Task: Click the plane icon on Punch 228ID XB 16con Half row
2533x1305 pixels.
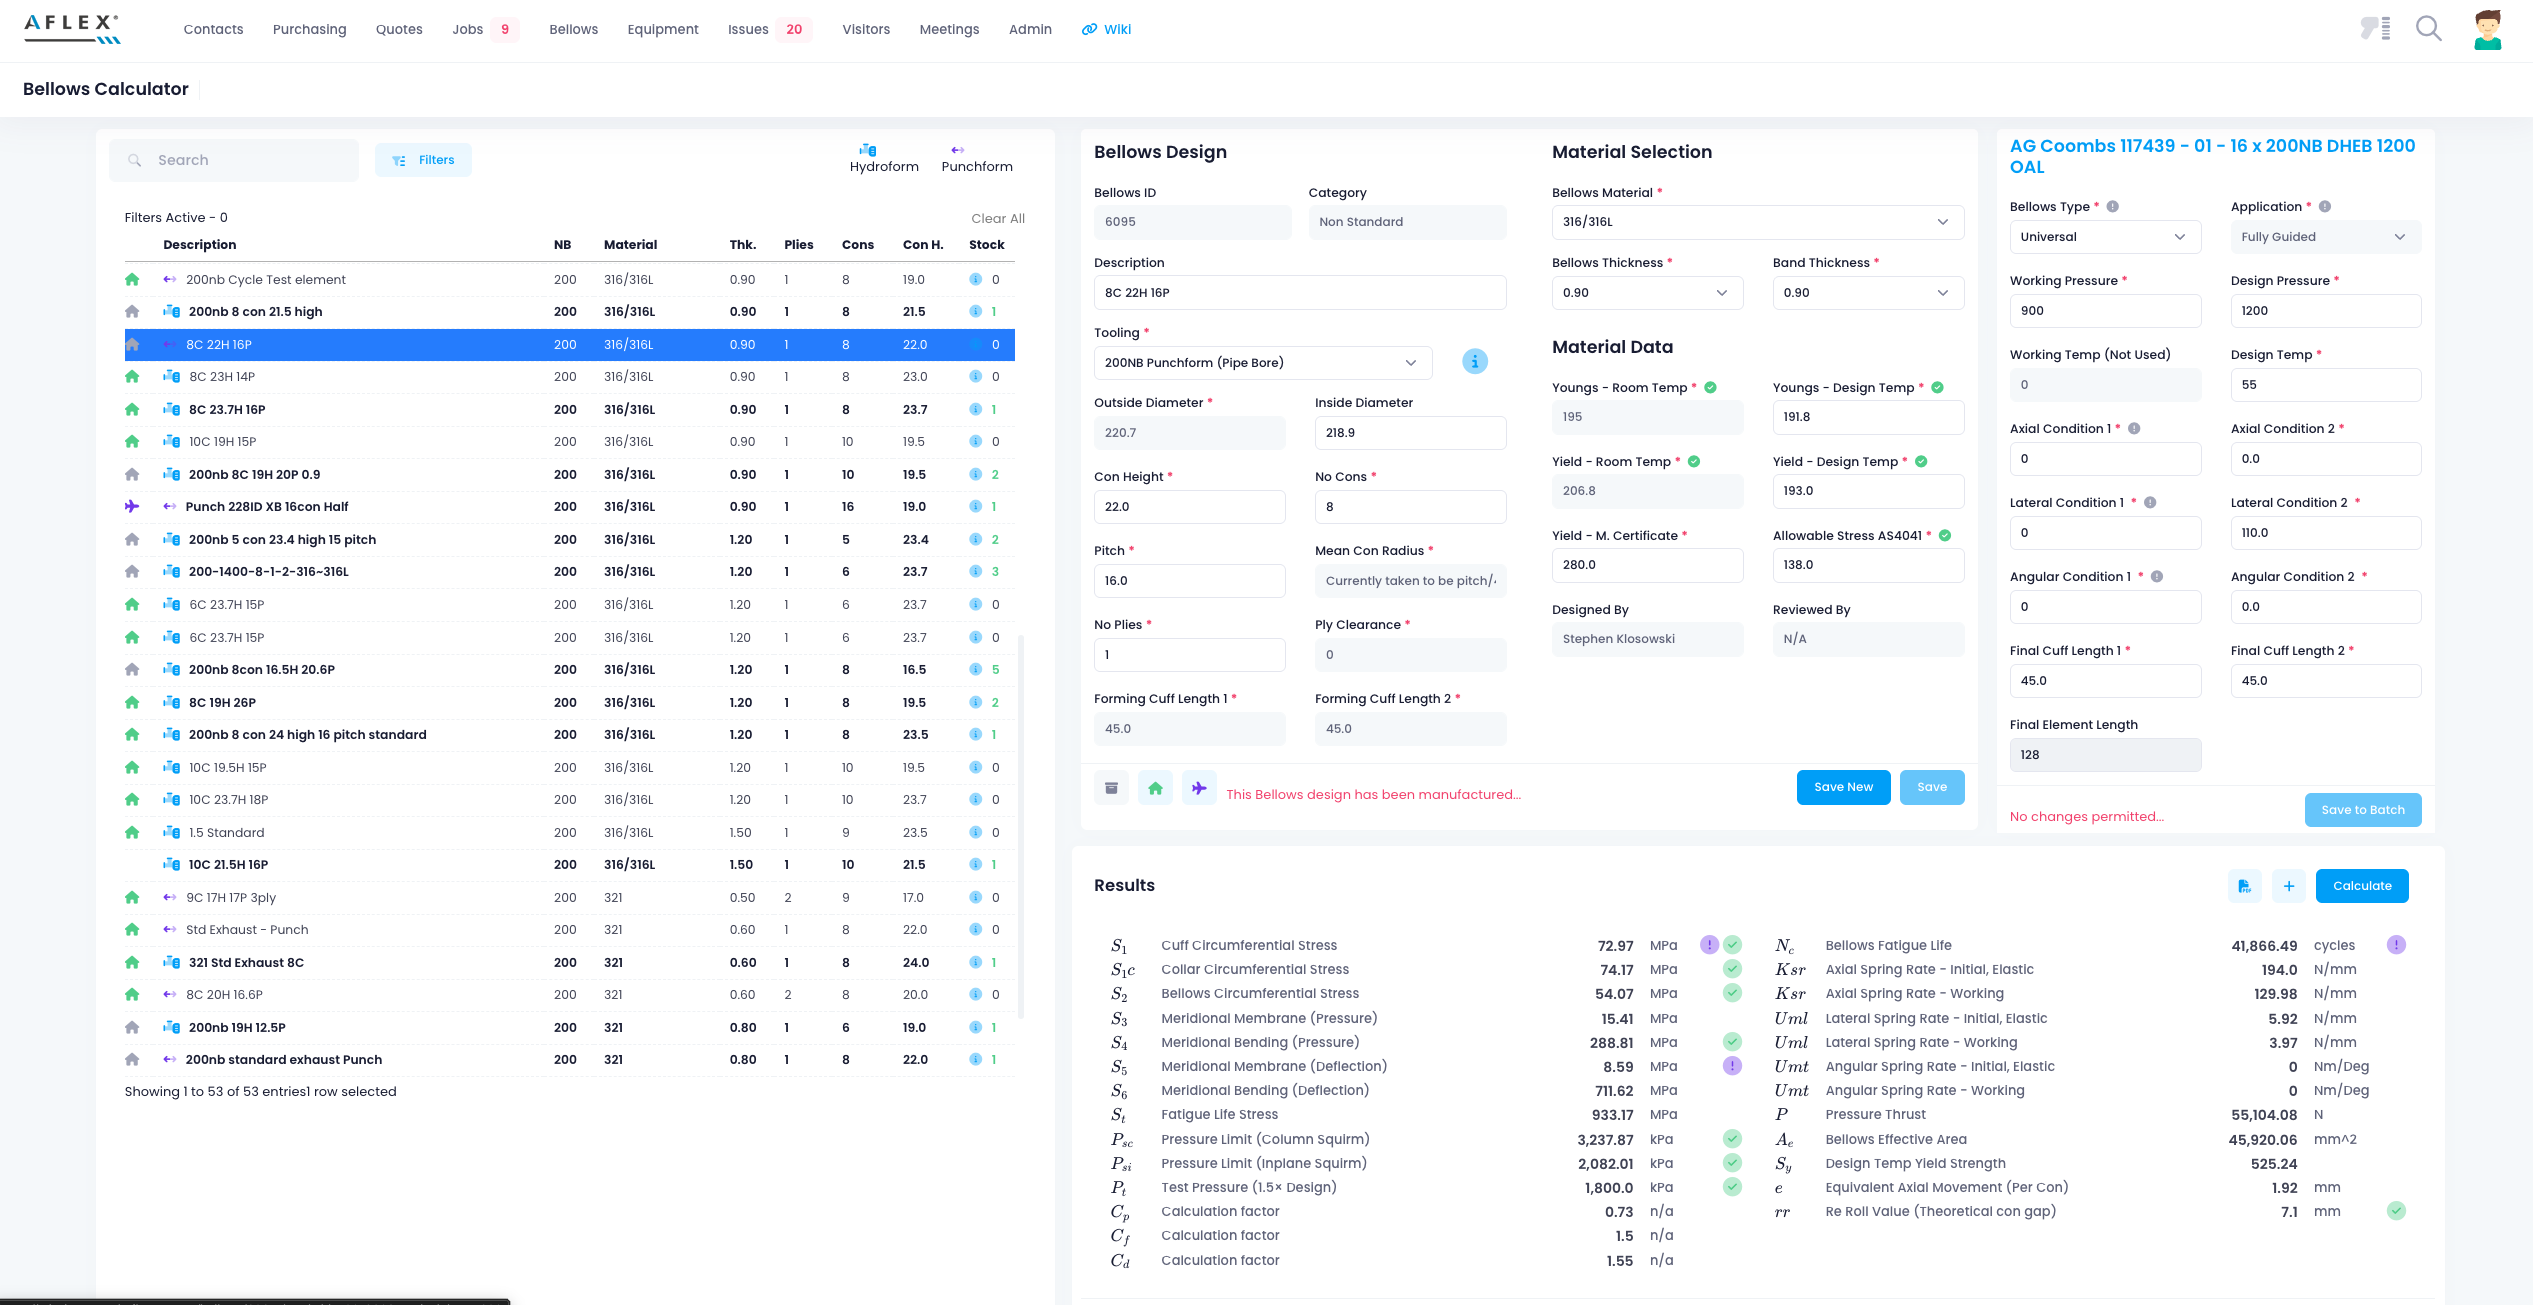Action: (132, 507)
